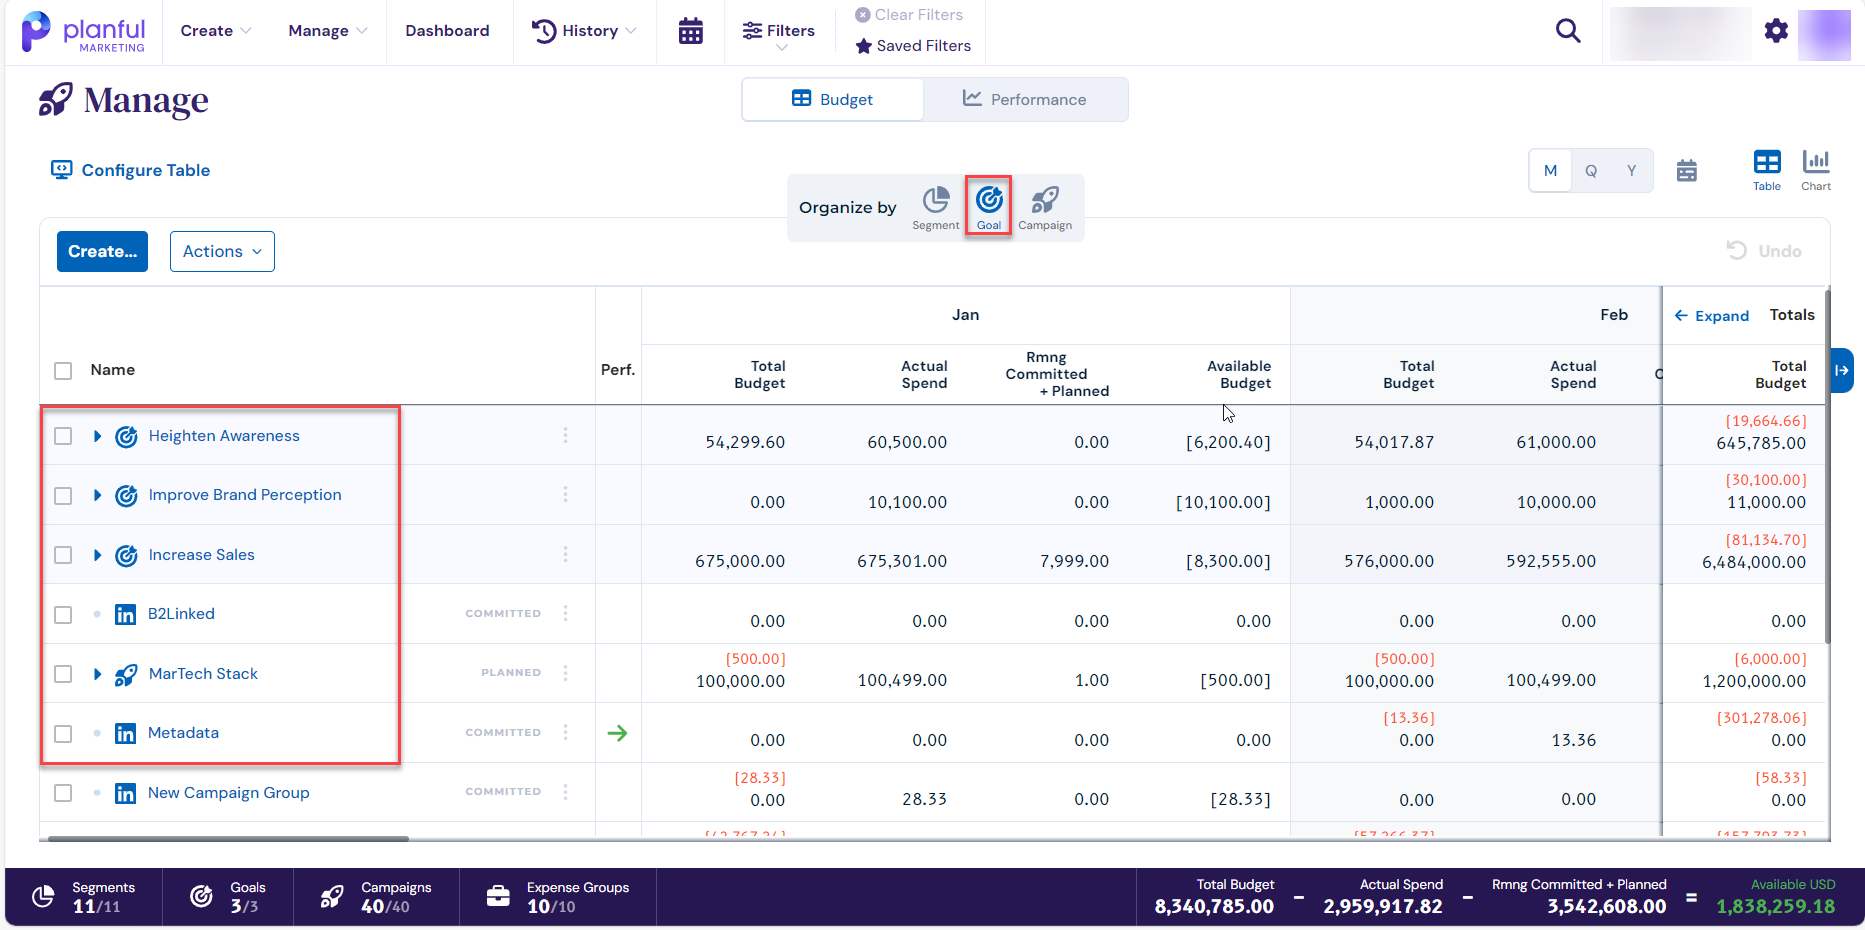This screenshot has width=1865, height=930.
Task: Open the History dropdown
Action: [584, 31]
